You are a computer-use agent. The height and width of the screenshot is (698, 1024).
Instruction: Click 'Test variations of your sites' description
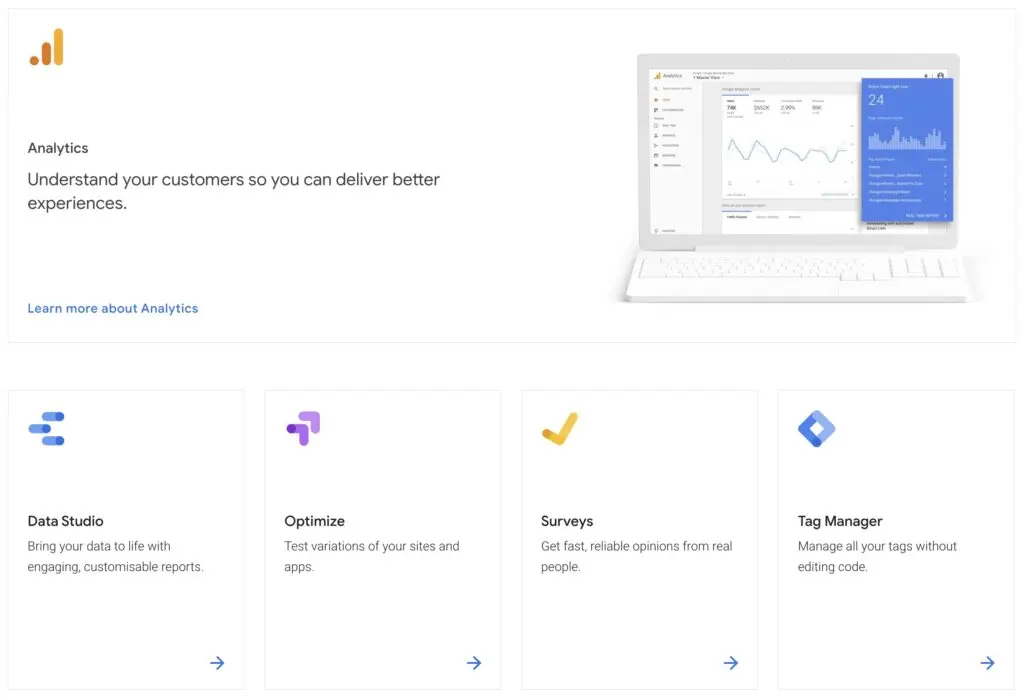pyautogui.click(x=372, y=556)
